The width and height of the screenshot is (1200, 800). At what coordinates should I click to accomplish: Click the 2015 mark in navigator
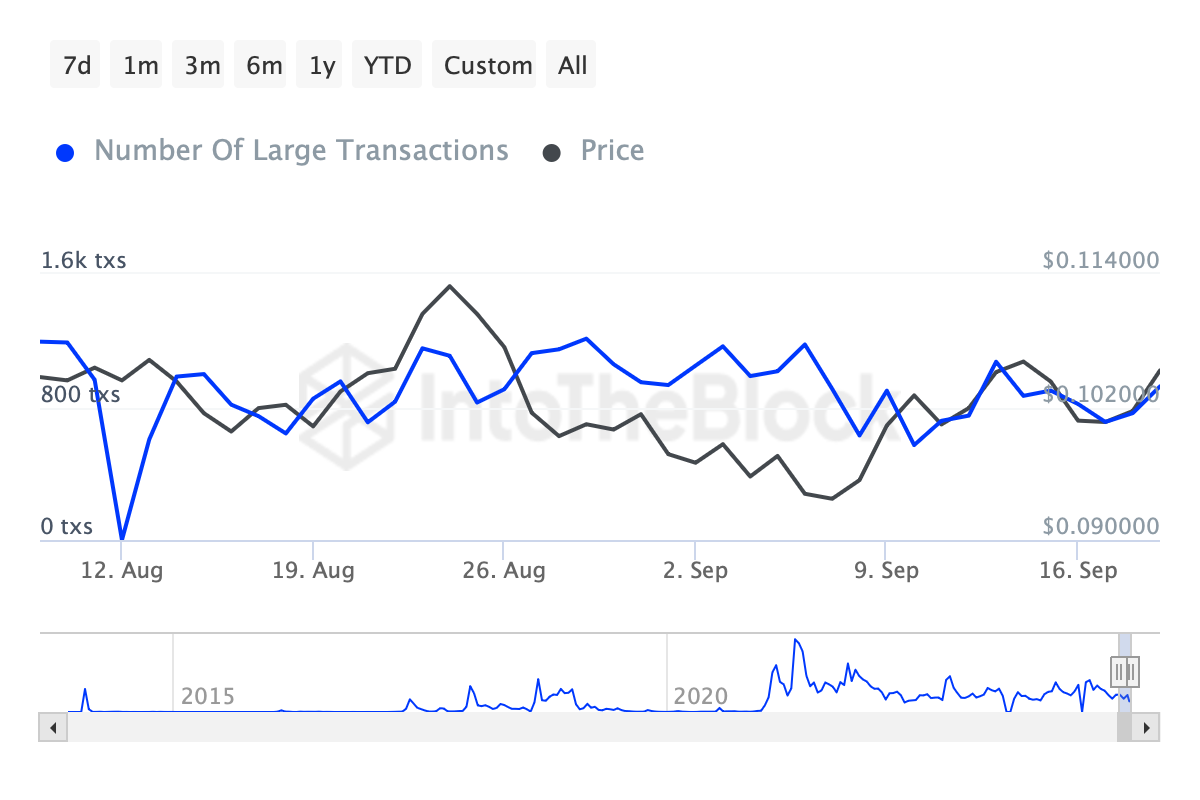pos(208,695)
